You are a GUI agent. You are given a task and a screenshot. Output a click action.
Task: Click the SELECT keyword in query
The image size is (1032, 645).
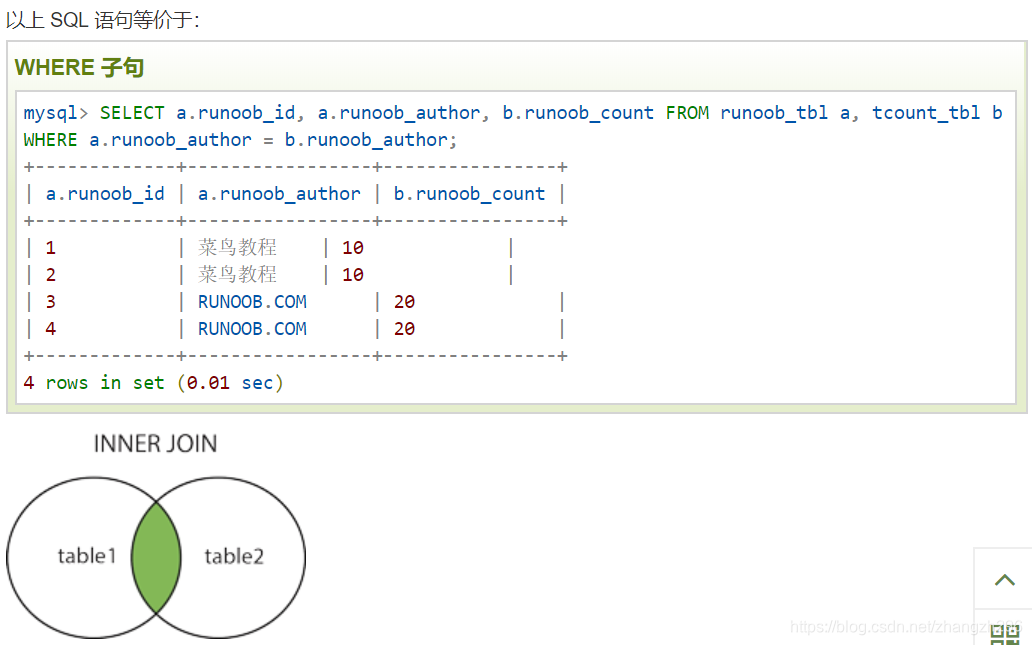(132, 113)
